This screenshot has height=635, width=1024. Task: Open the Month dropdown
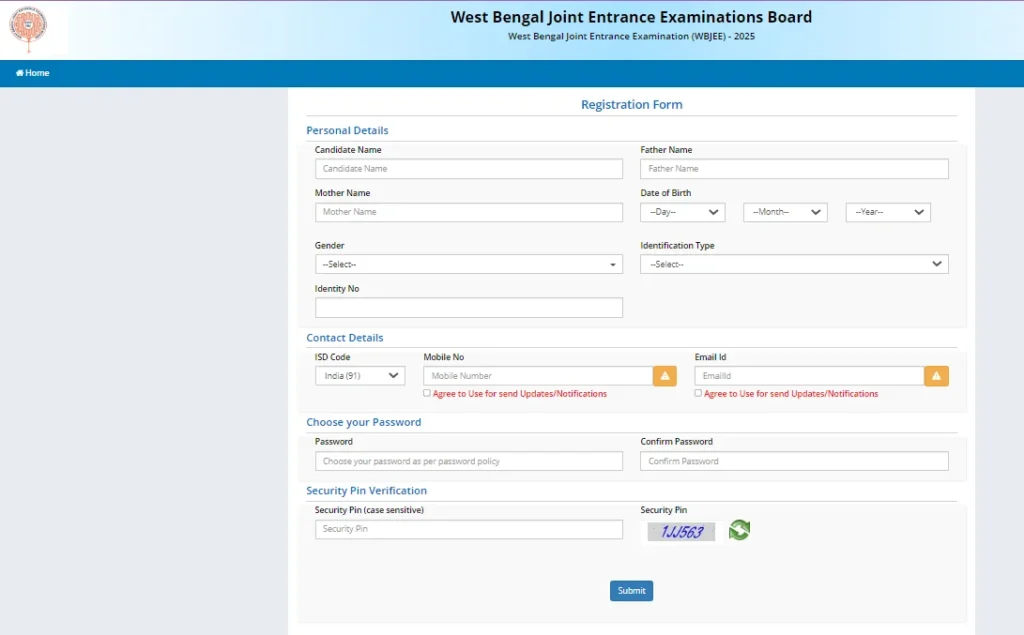coord(785,212)
